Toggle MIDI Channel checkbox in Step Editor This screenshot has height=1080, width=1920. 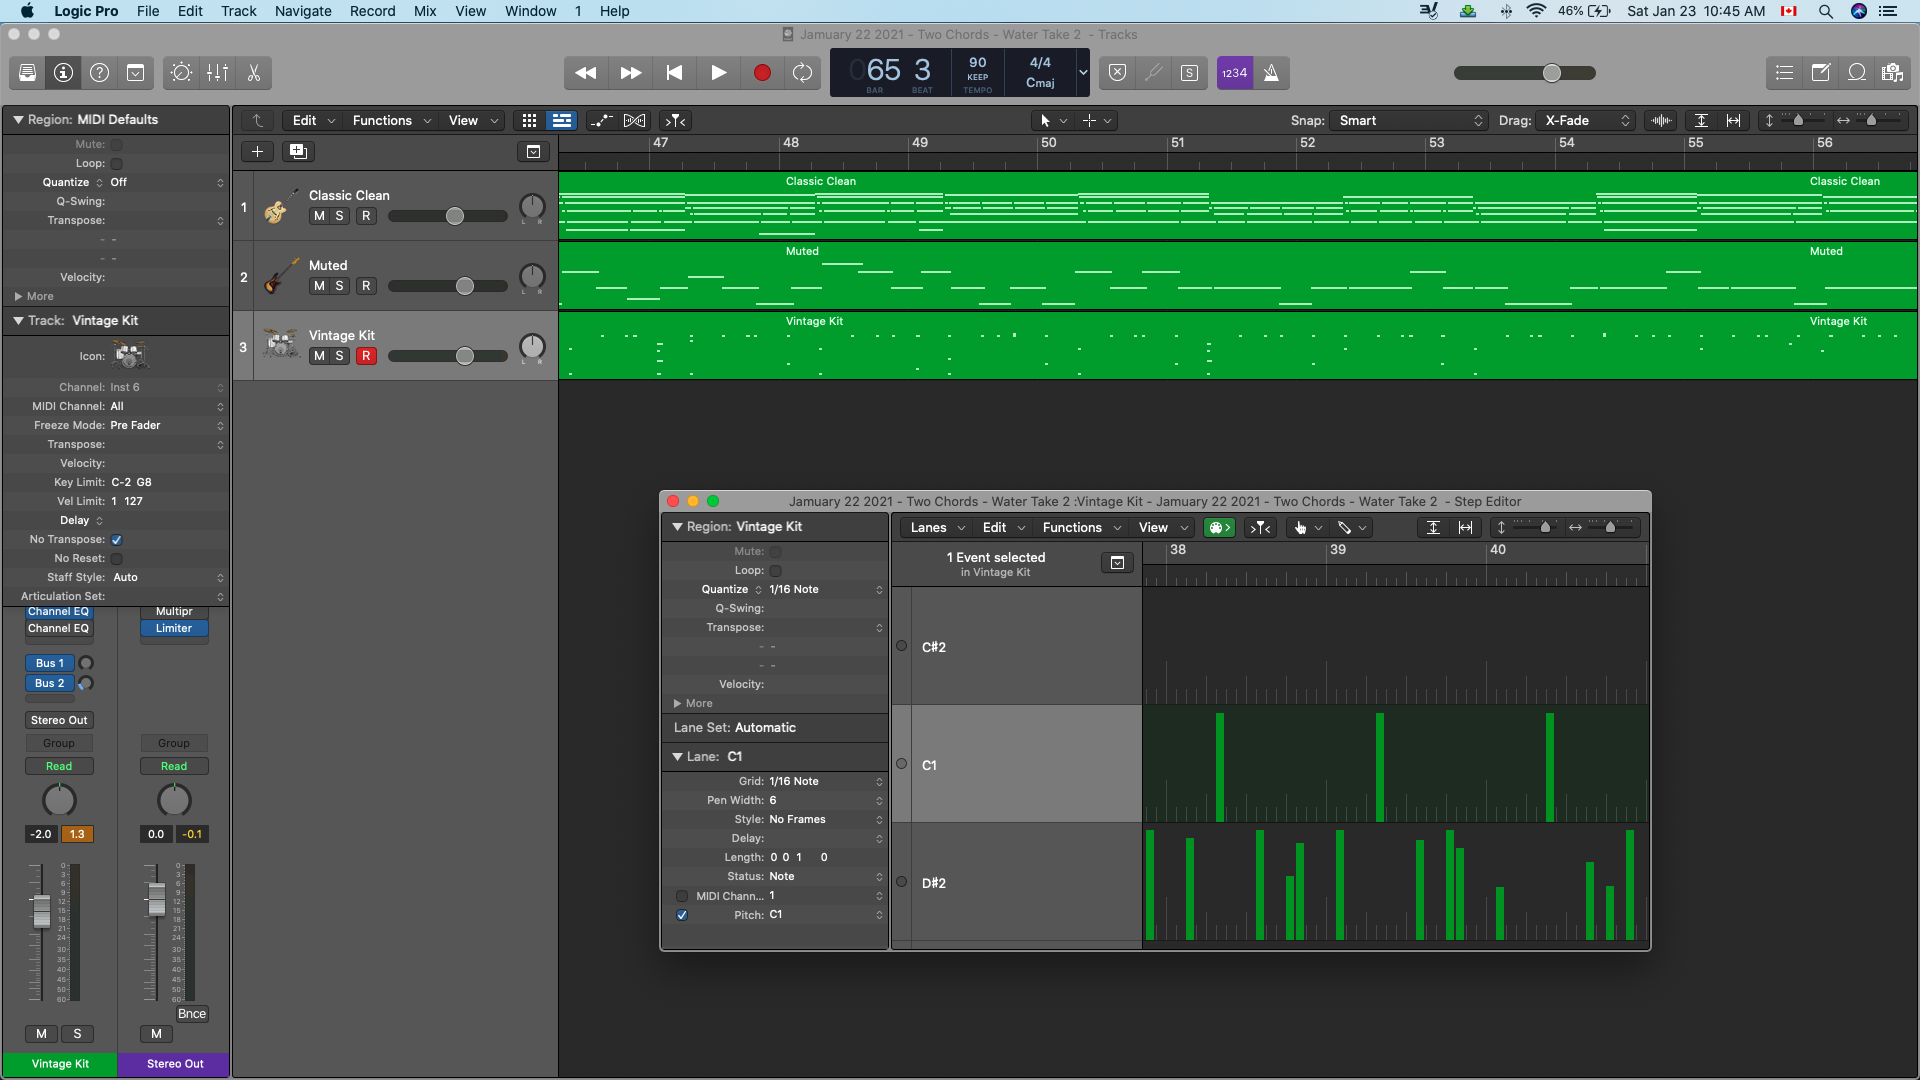(682, 896)
